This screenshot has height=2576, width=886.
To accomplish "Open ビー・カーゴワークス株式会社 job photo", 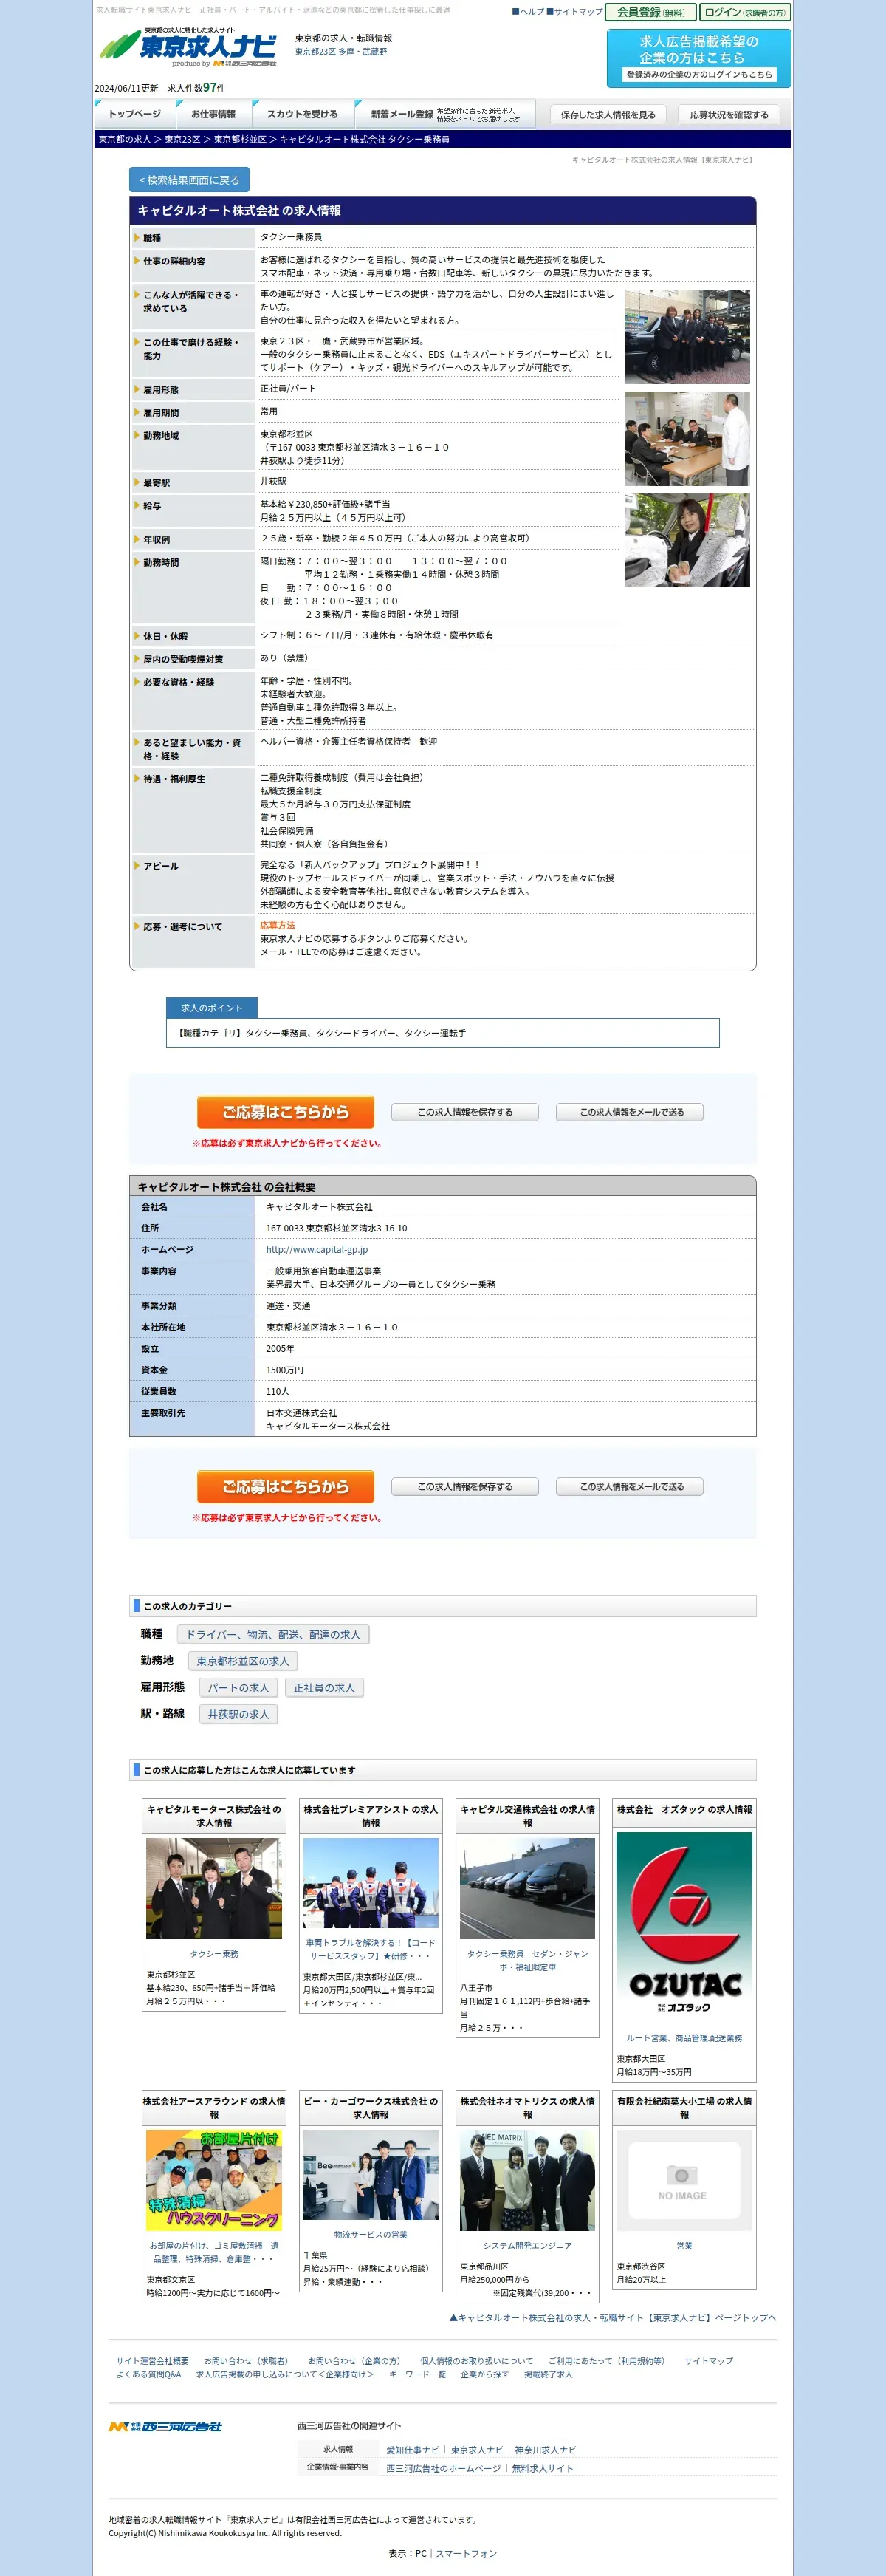I will (371, 2175).
